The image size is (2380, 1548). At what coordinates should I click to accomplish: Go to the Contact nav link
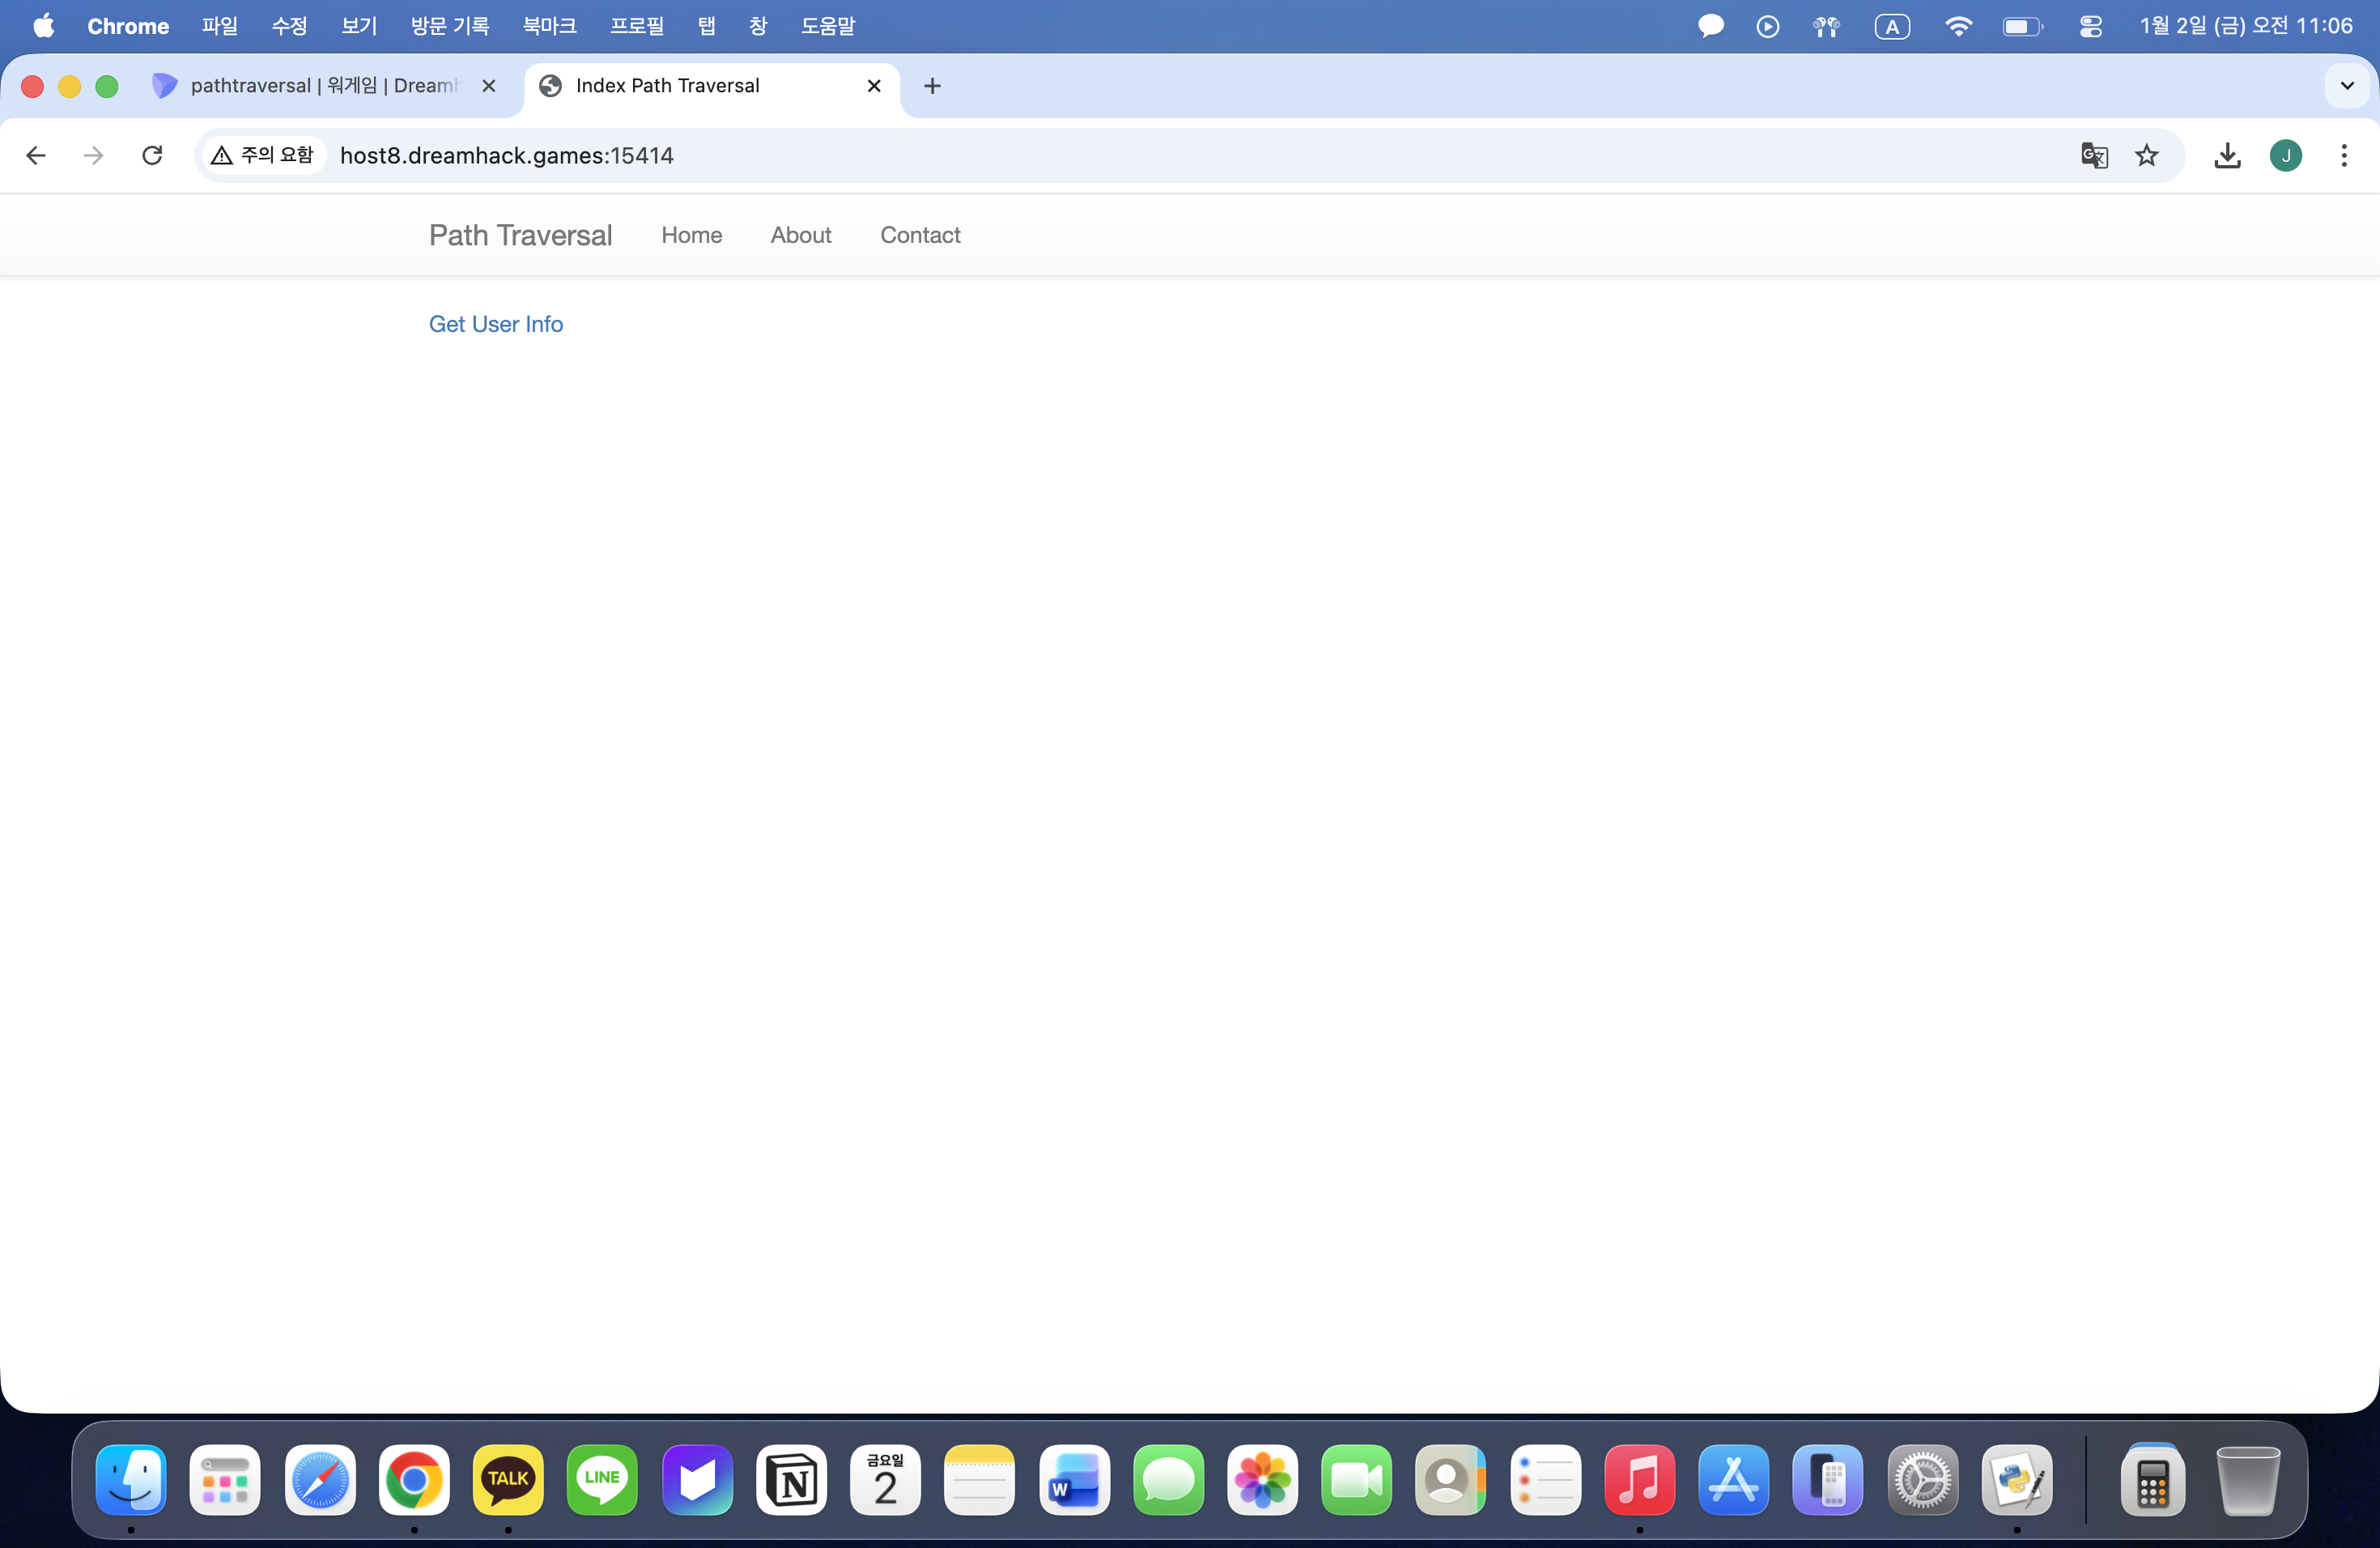click(919, 235)
